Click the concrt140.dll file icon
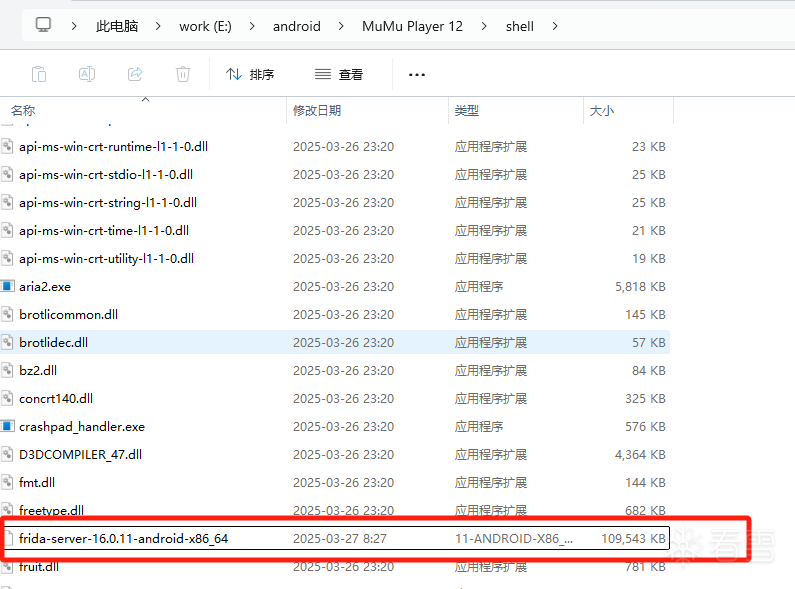Screen dimensions: 795x589 click(x=7, y=398)
